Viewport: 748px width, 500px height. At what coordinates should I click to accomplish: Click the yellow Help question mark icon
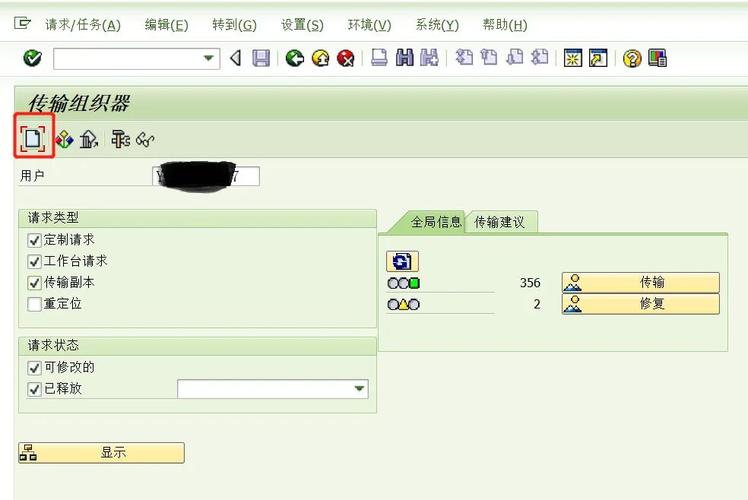pyautogui.click(x=632, y=59)
